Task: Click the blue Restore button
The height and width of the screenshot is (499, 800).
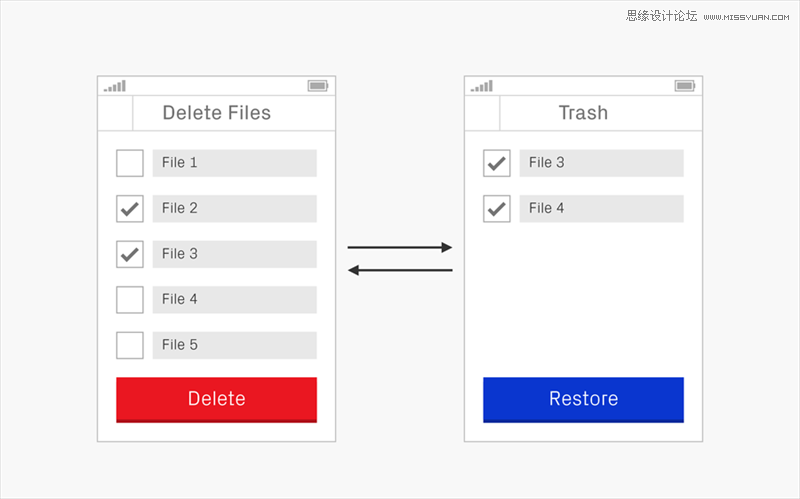Action: [583, 400]
